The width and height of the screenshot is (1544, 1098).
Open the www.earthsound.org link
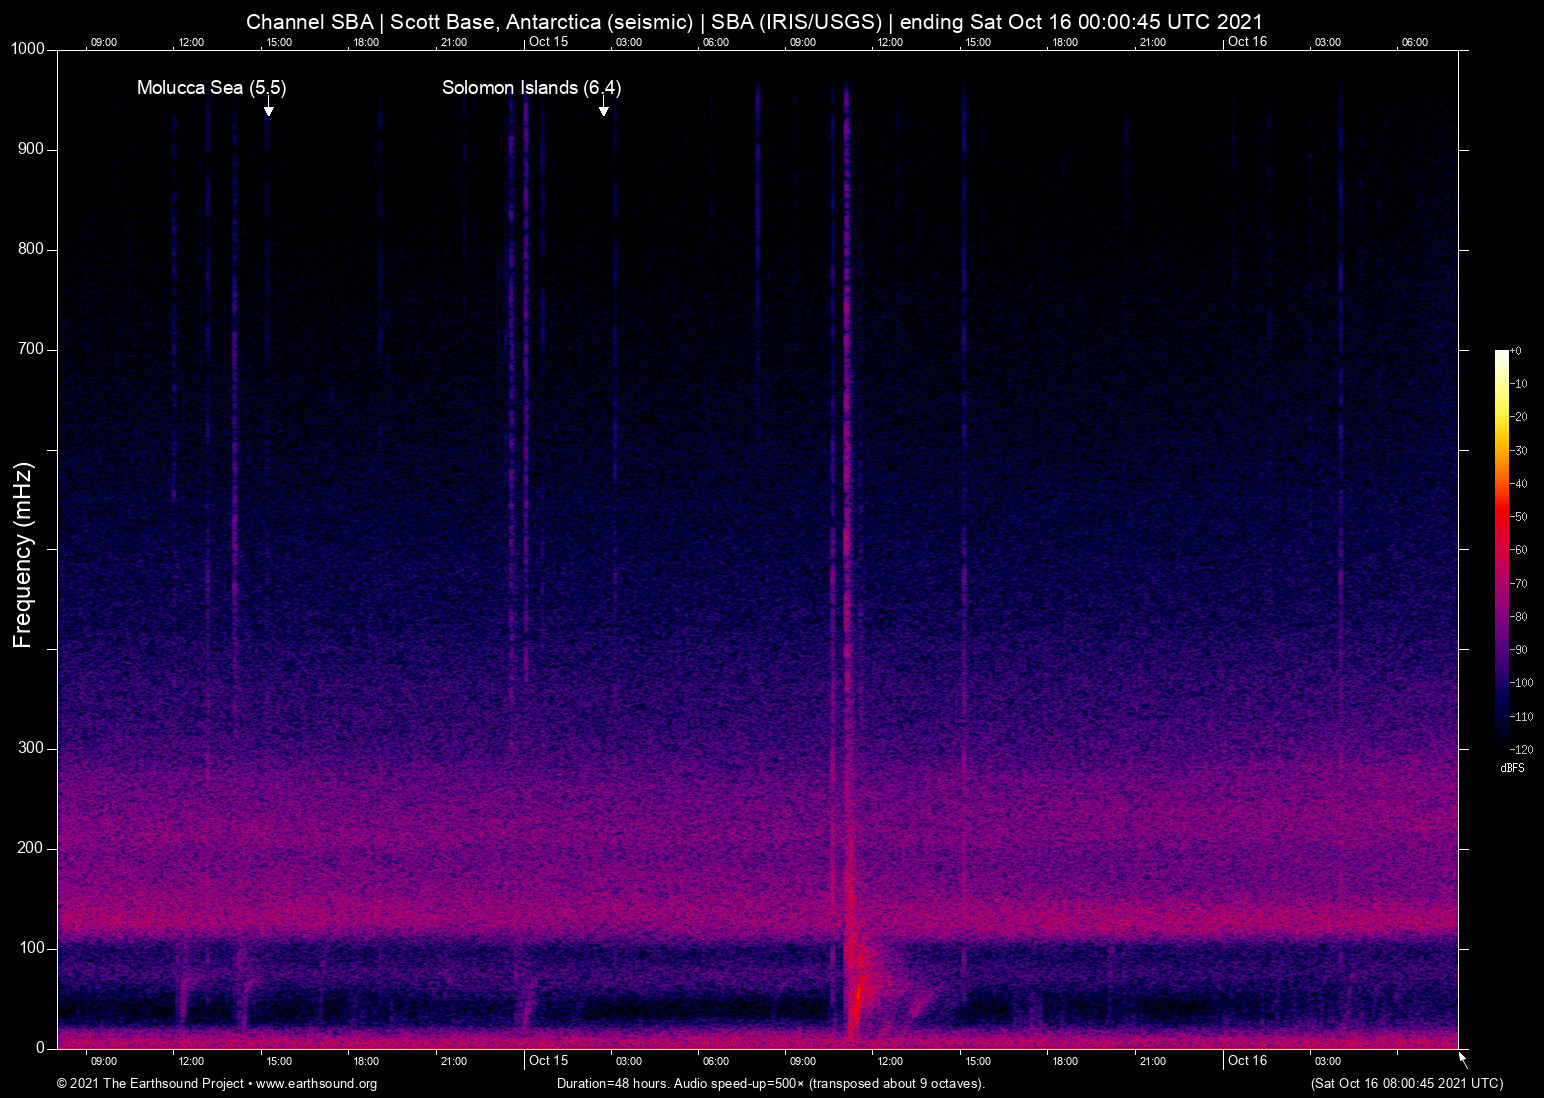(x=317, y=1084)
